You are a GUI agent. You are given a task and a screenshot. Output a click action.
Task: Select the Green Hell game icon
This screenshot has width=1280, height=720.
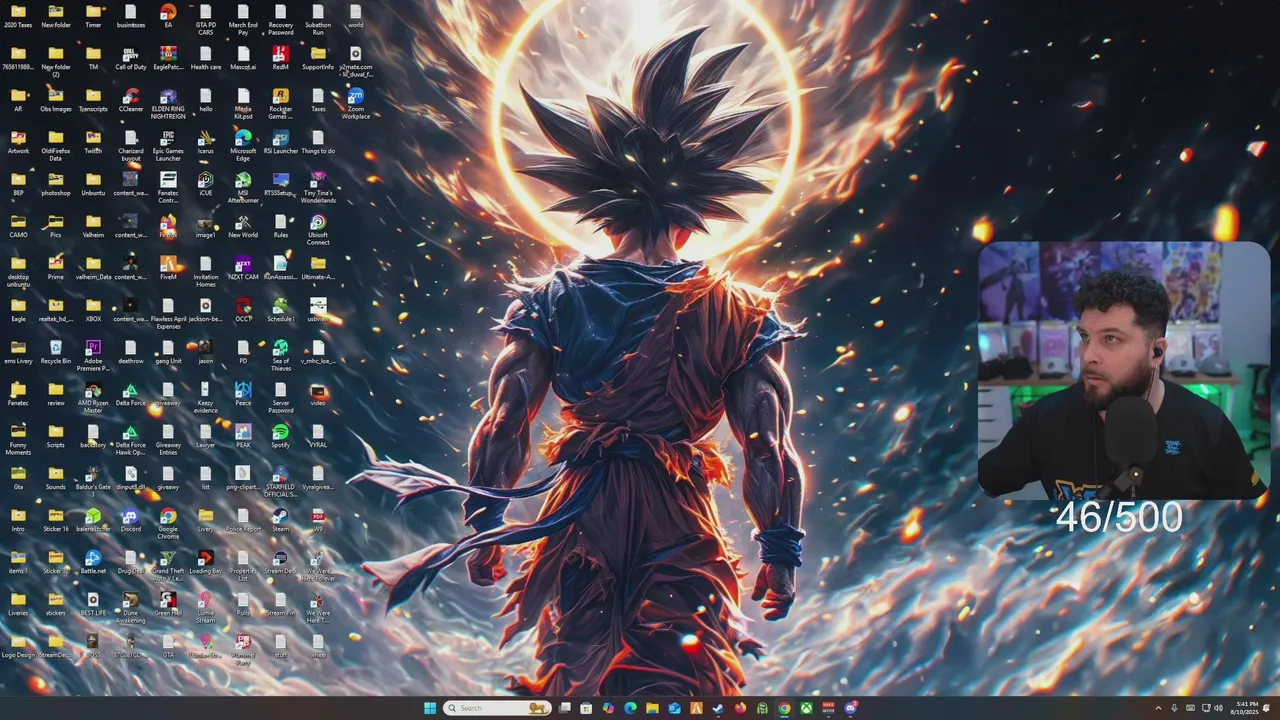[168, 604]
